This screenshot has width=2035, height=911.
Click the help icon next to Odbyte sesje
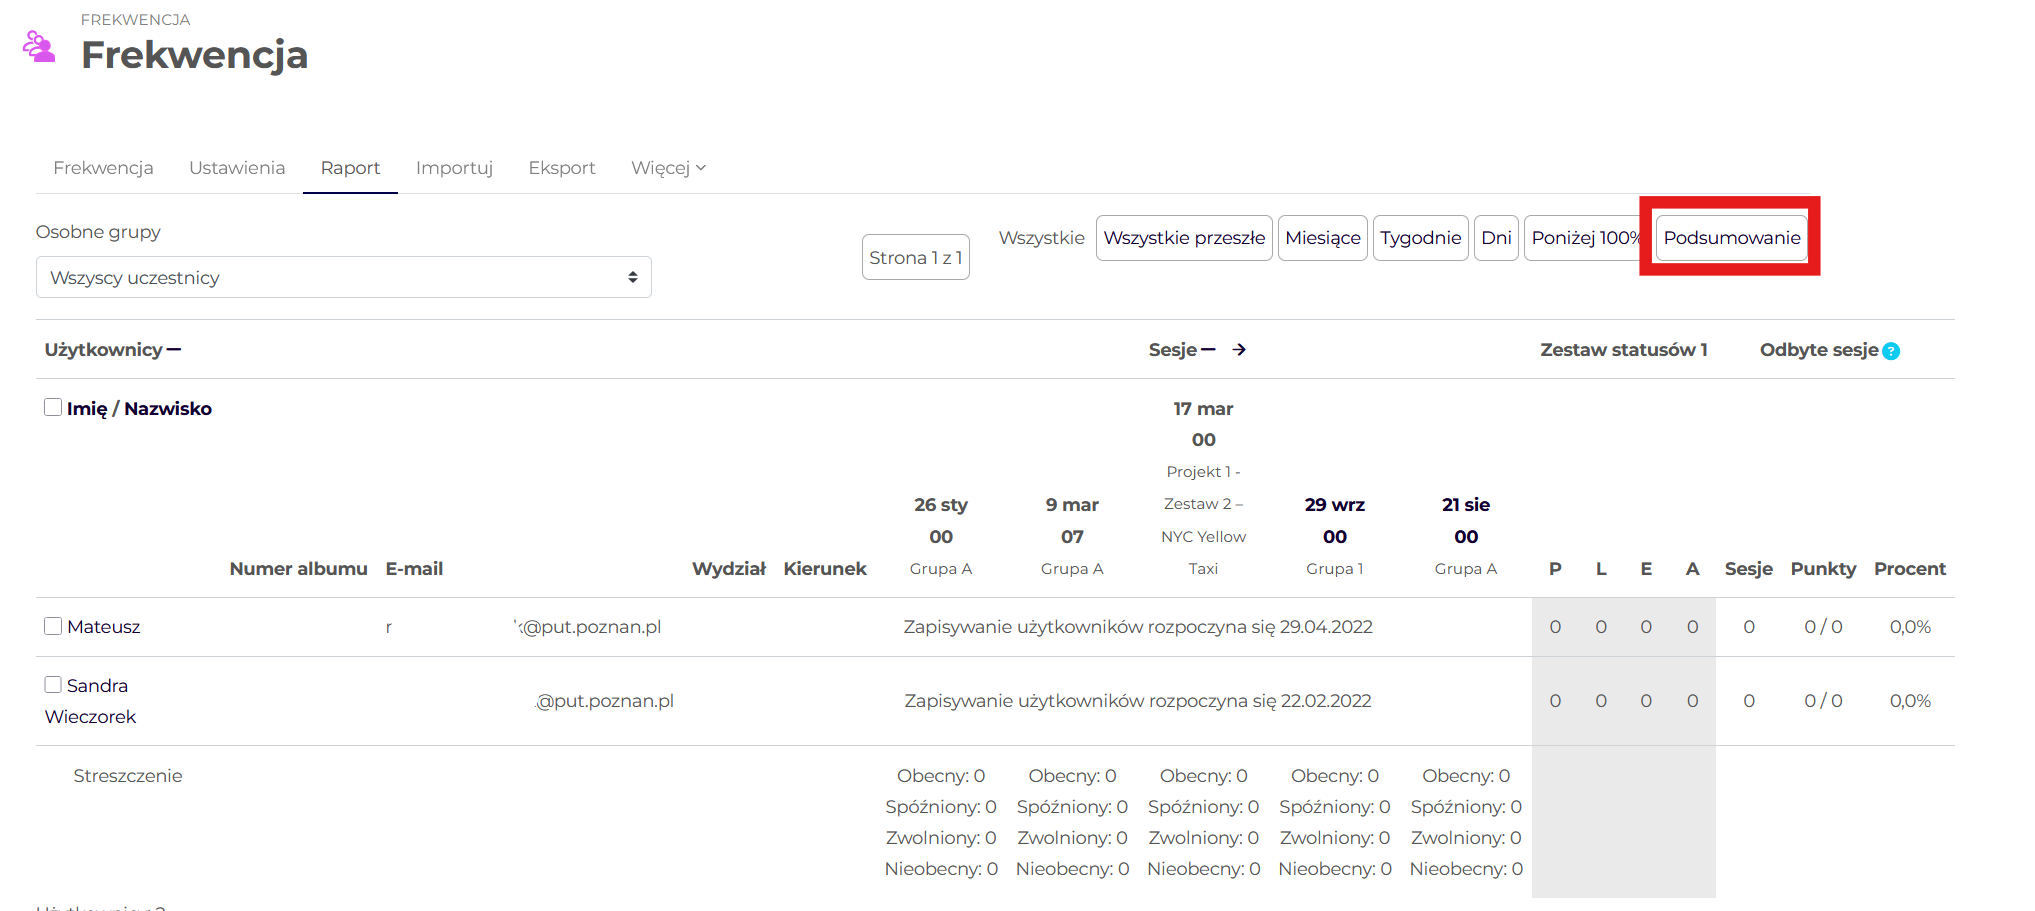1891,351
